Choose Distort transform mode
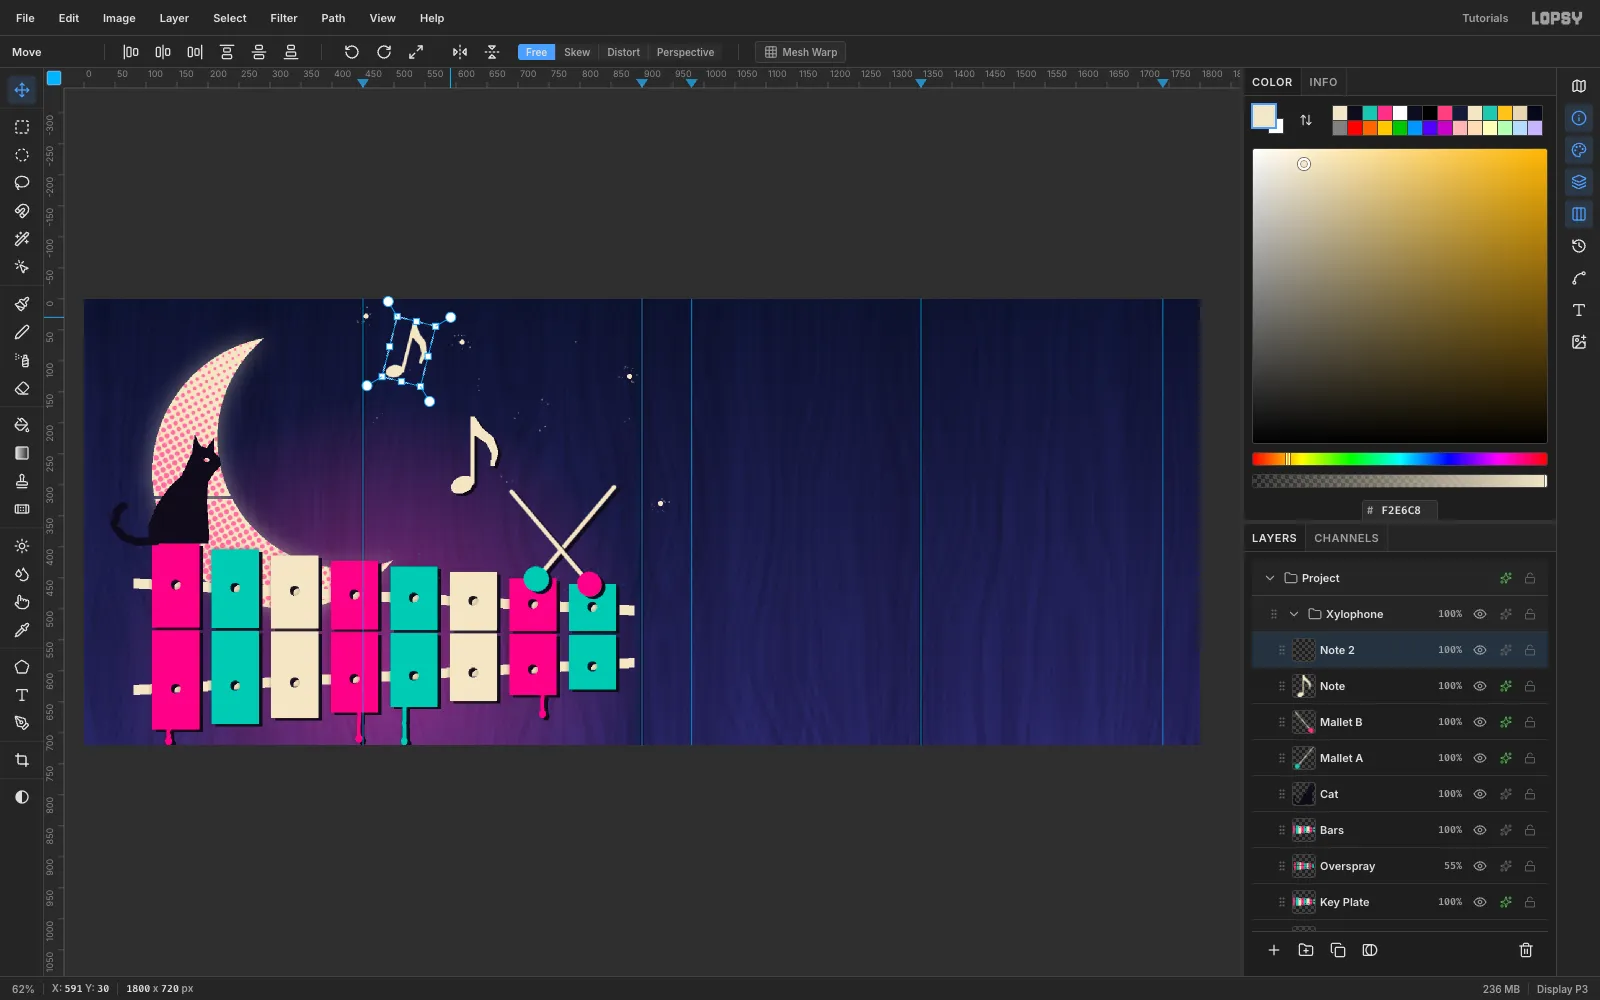 point(623,52)
